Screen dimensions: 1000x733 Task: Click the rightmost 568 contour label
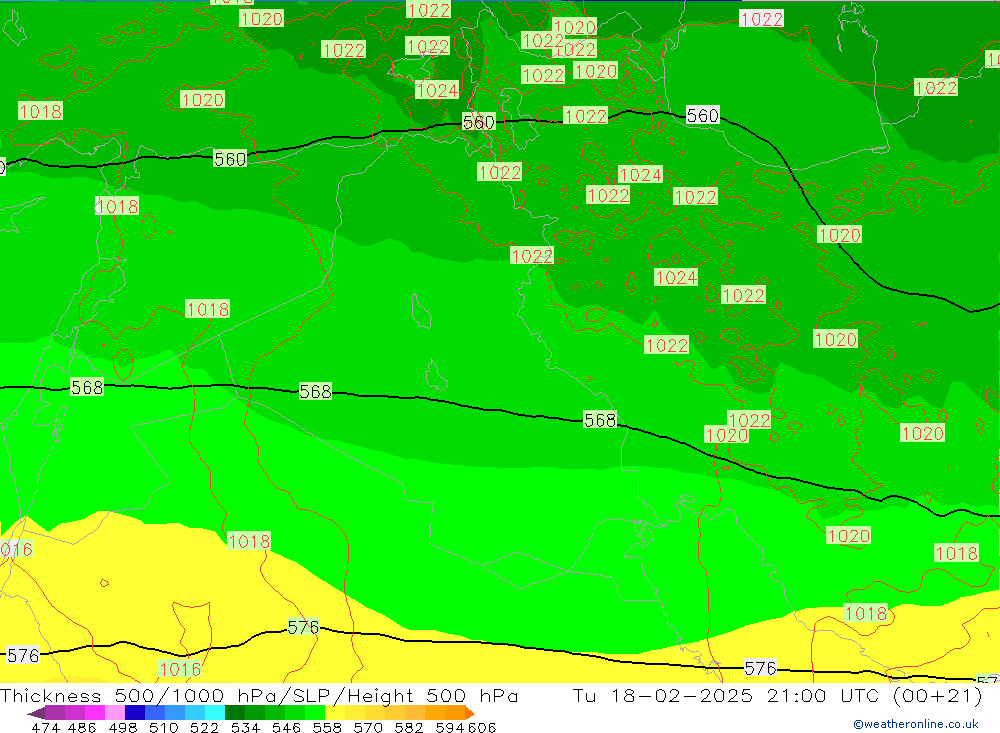[x=600, y=420]
